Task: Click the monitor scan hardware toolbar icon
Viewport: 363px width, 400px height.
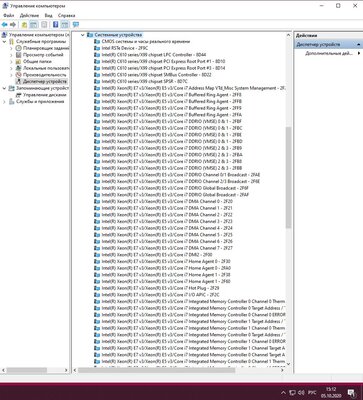Action: tap(76, 25)
